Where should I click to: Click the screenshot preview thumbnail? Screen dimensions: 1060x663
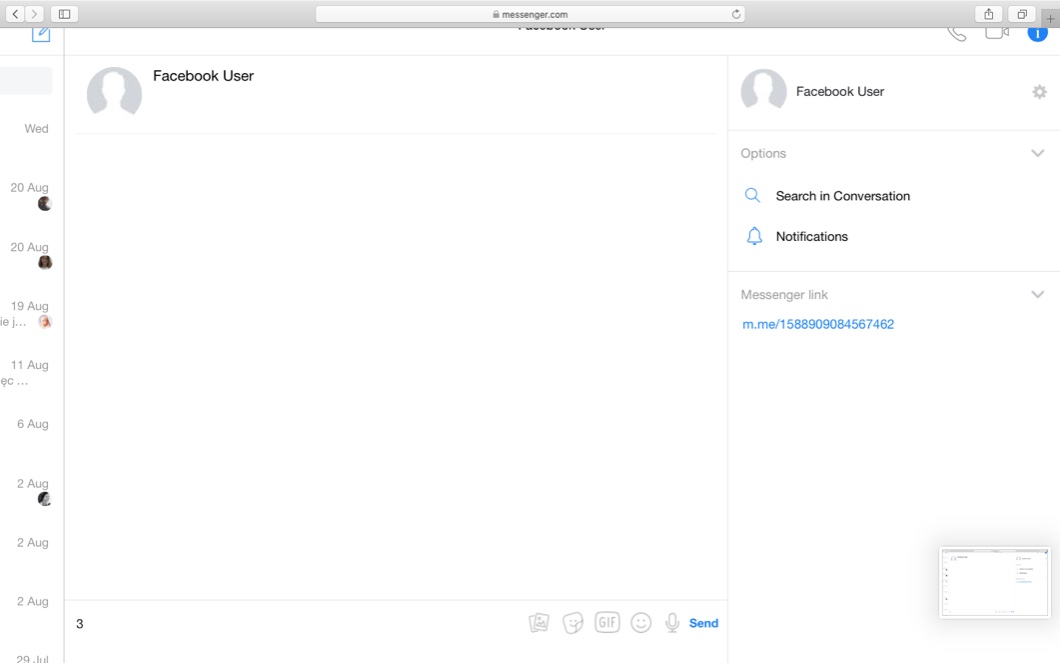(x=994, y=582)
